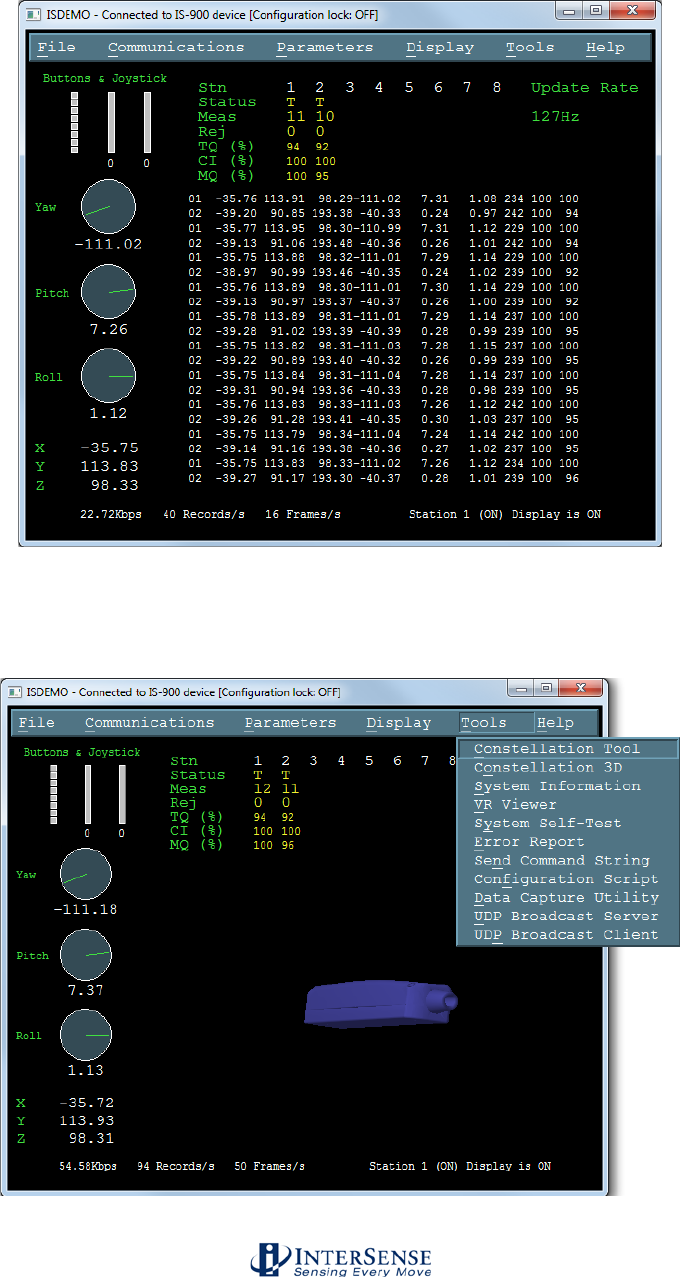The height and width of the screenshot is (1277, 680).
Task: Click the ISDEMO title bar icon in the data-listing window
Action: click(33, 15)
